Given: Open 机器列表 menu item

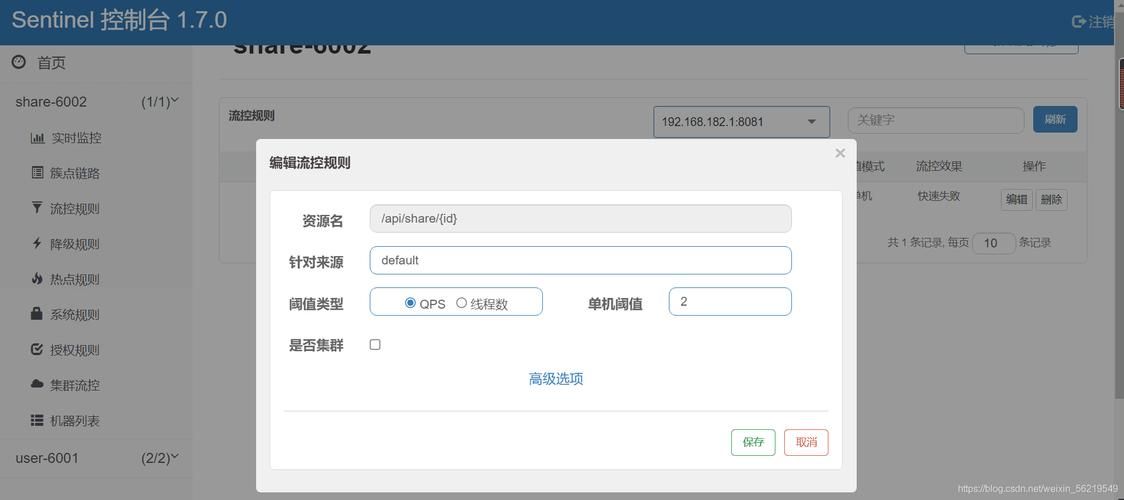Looking at the screenshot, I should click(75, 421).
